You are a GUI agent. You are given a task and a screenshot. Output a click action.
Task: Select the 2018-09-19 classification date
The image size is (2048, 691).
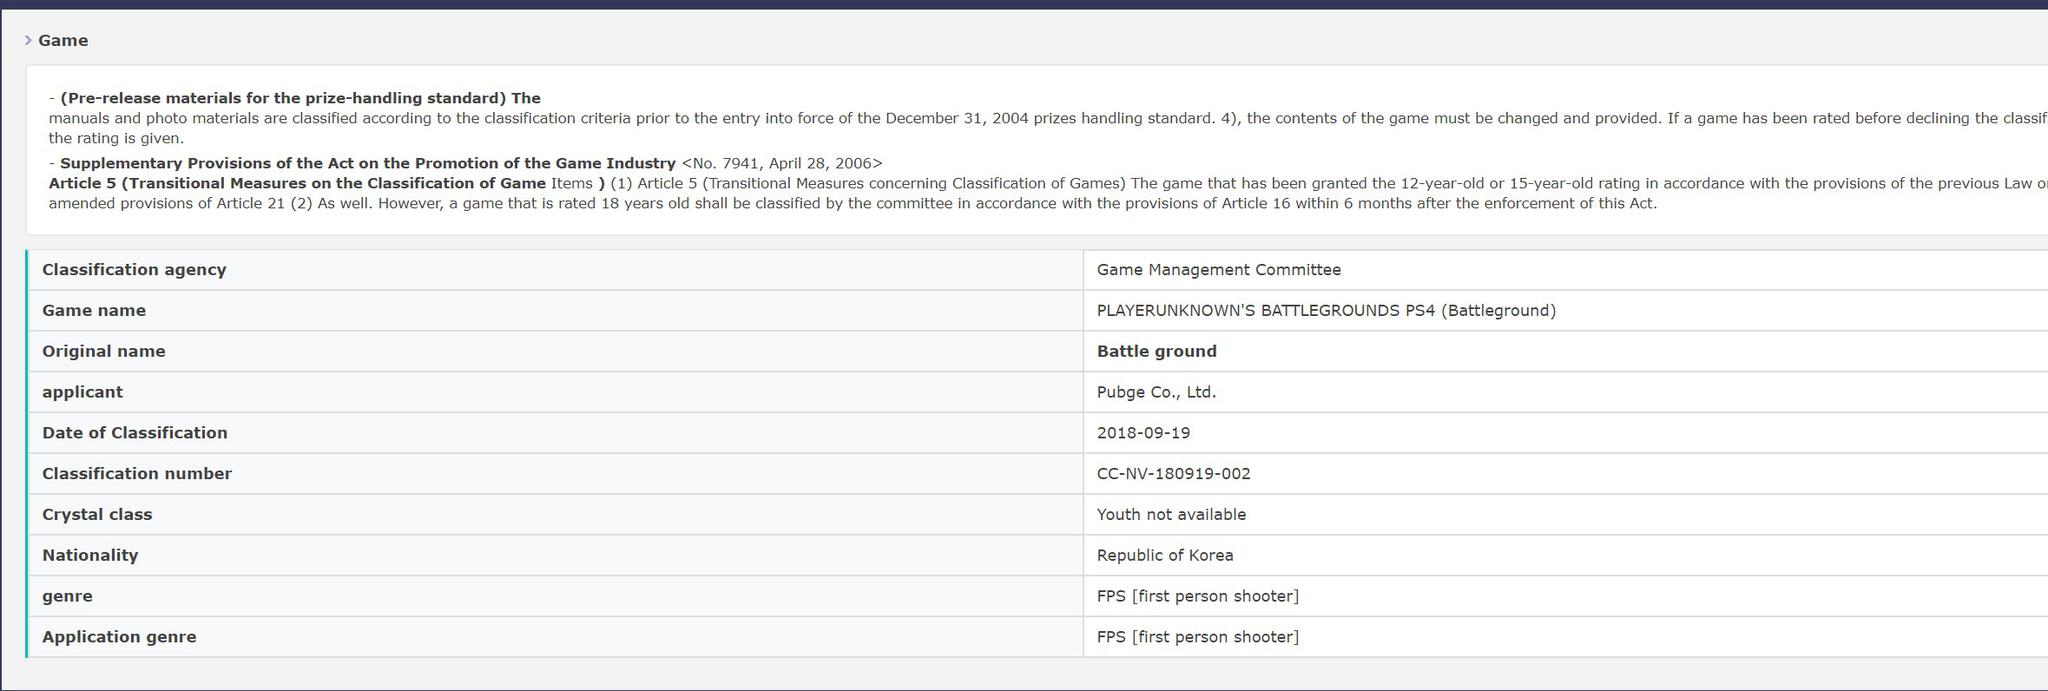pos(1143,433)
